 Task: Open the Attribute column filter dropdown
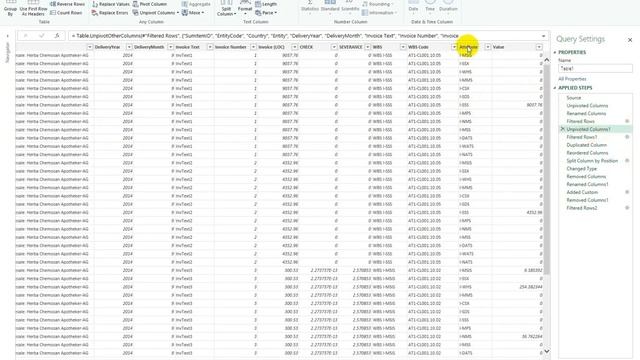(488, 47)
